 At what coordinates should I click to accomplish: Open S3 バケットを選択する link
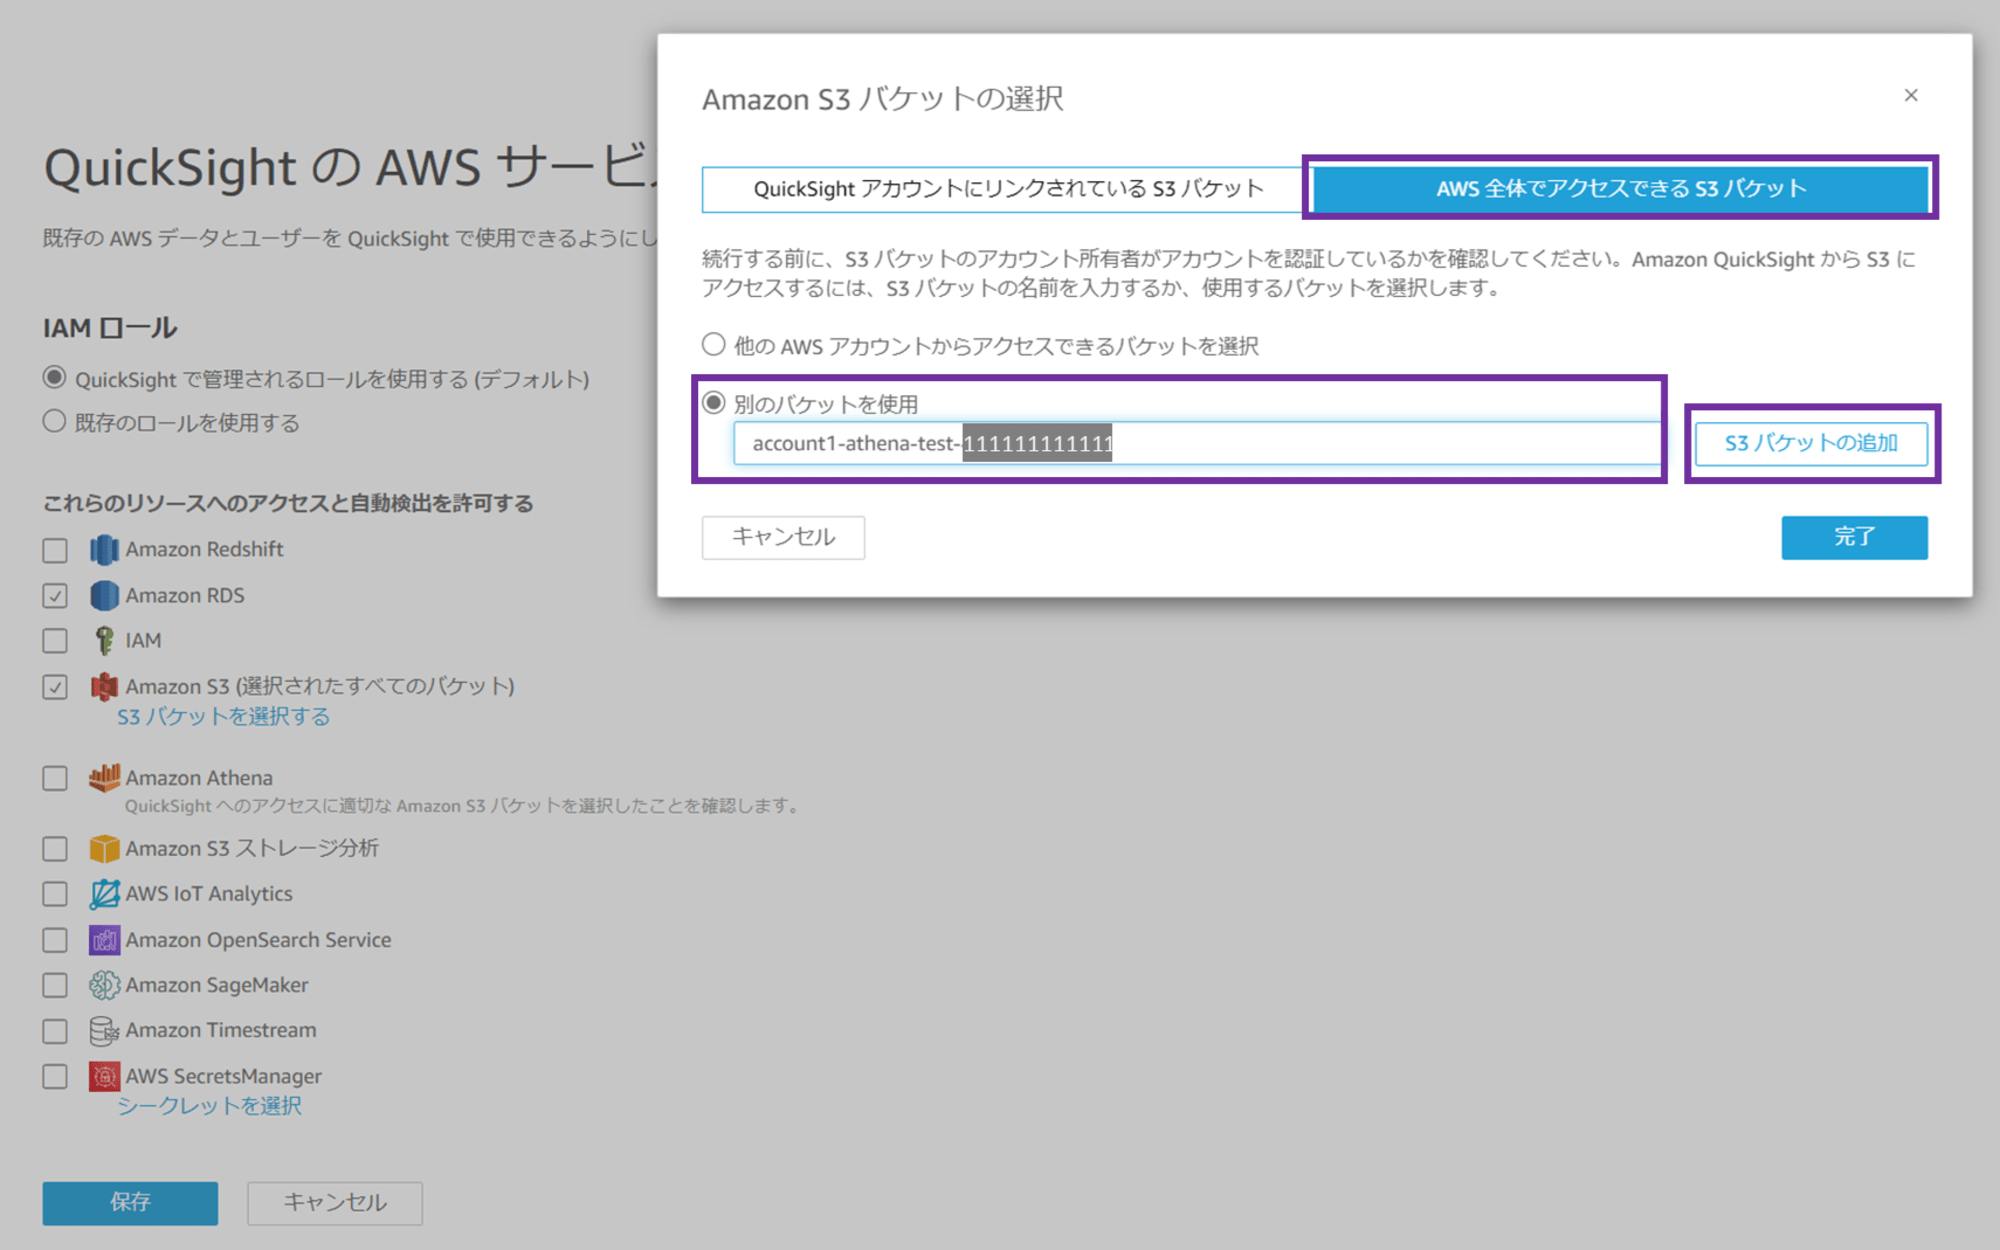223,717
